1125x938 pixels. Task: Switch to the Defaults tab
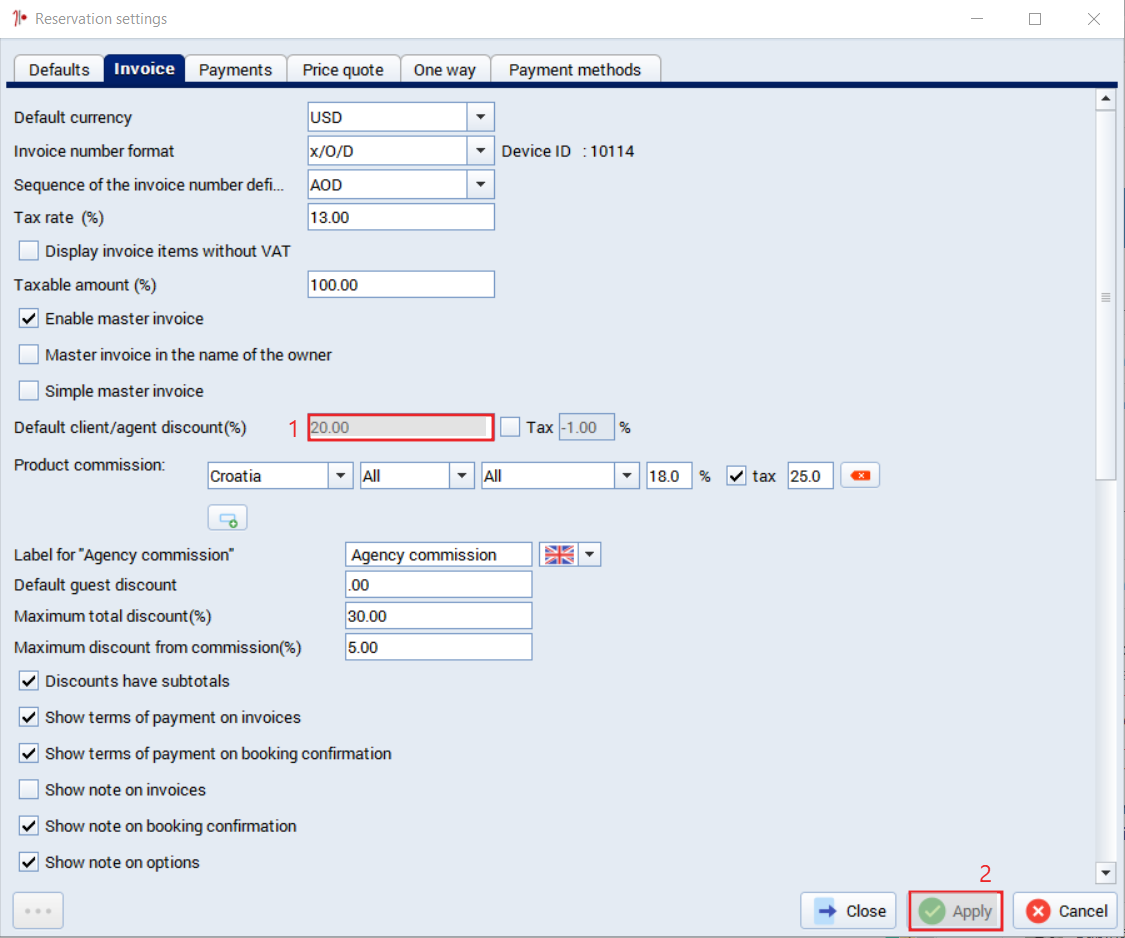tap(59, 70)
